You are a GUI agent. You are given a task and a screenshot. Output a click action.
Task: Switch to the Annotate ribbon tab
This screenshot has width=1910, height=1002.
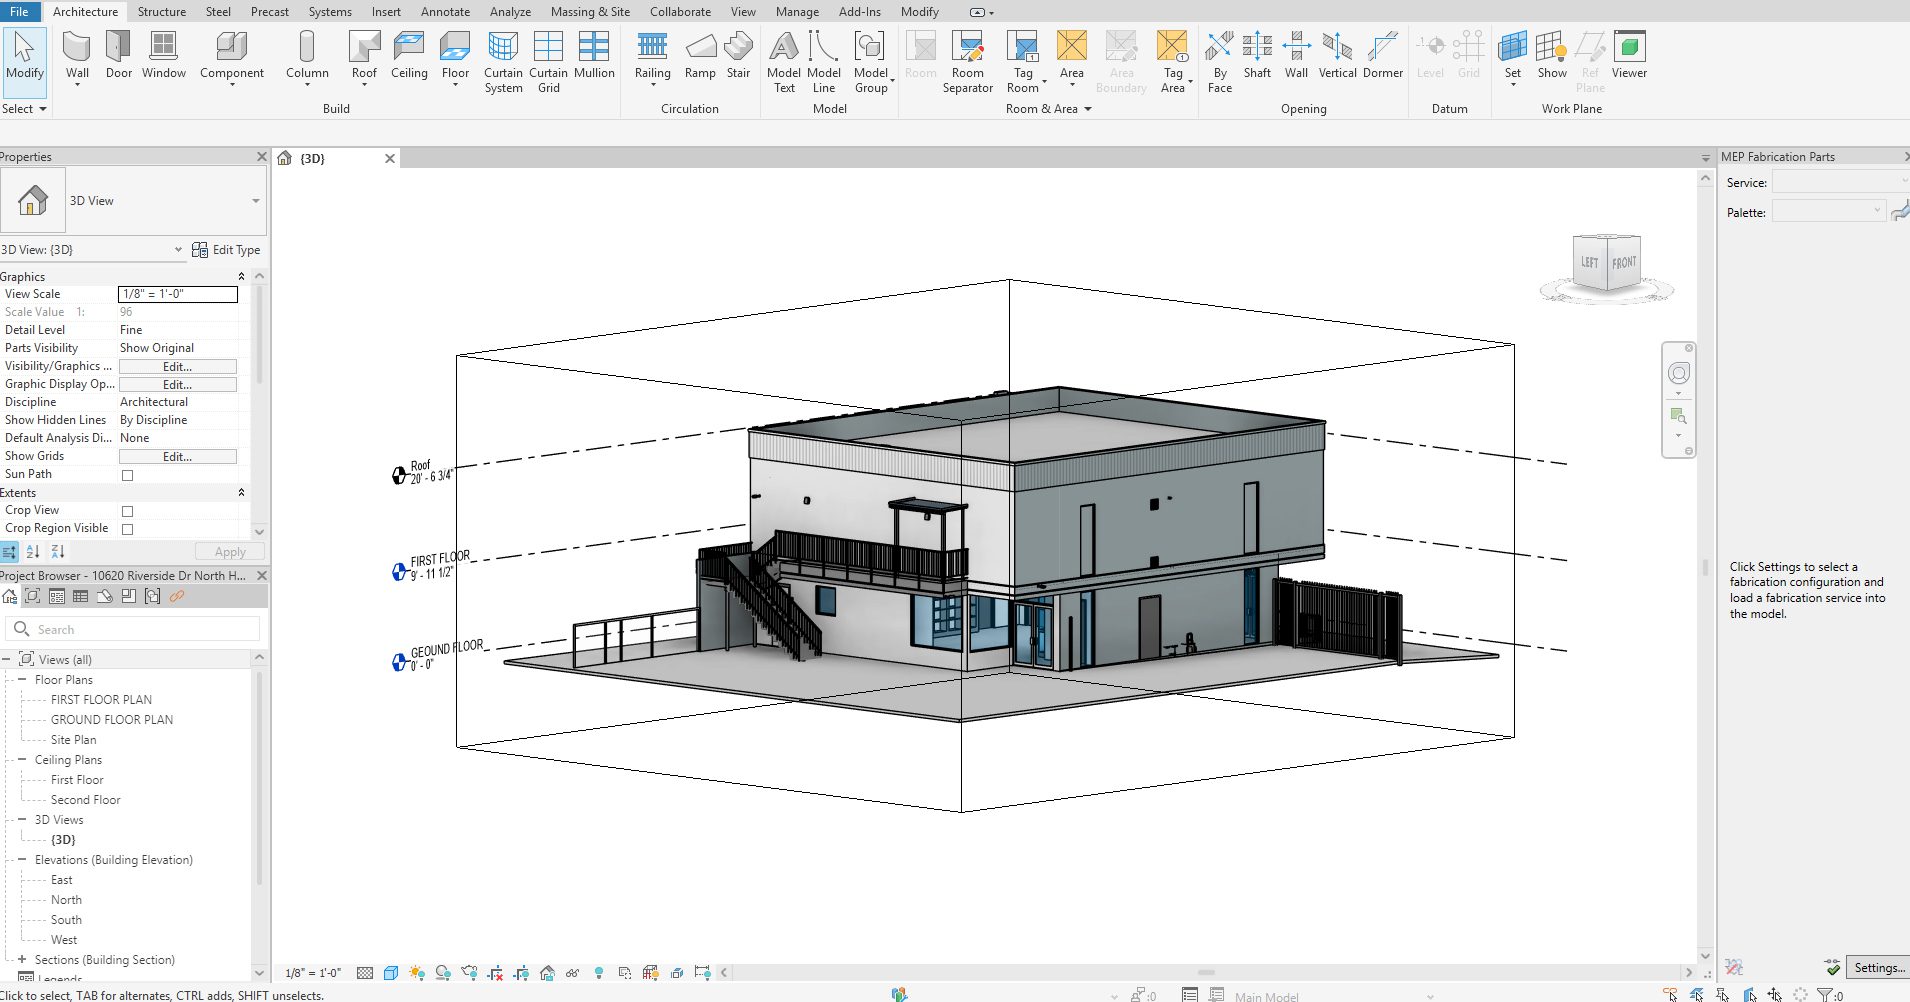point(445,11)
